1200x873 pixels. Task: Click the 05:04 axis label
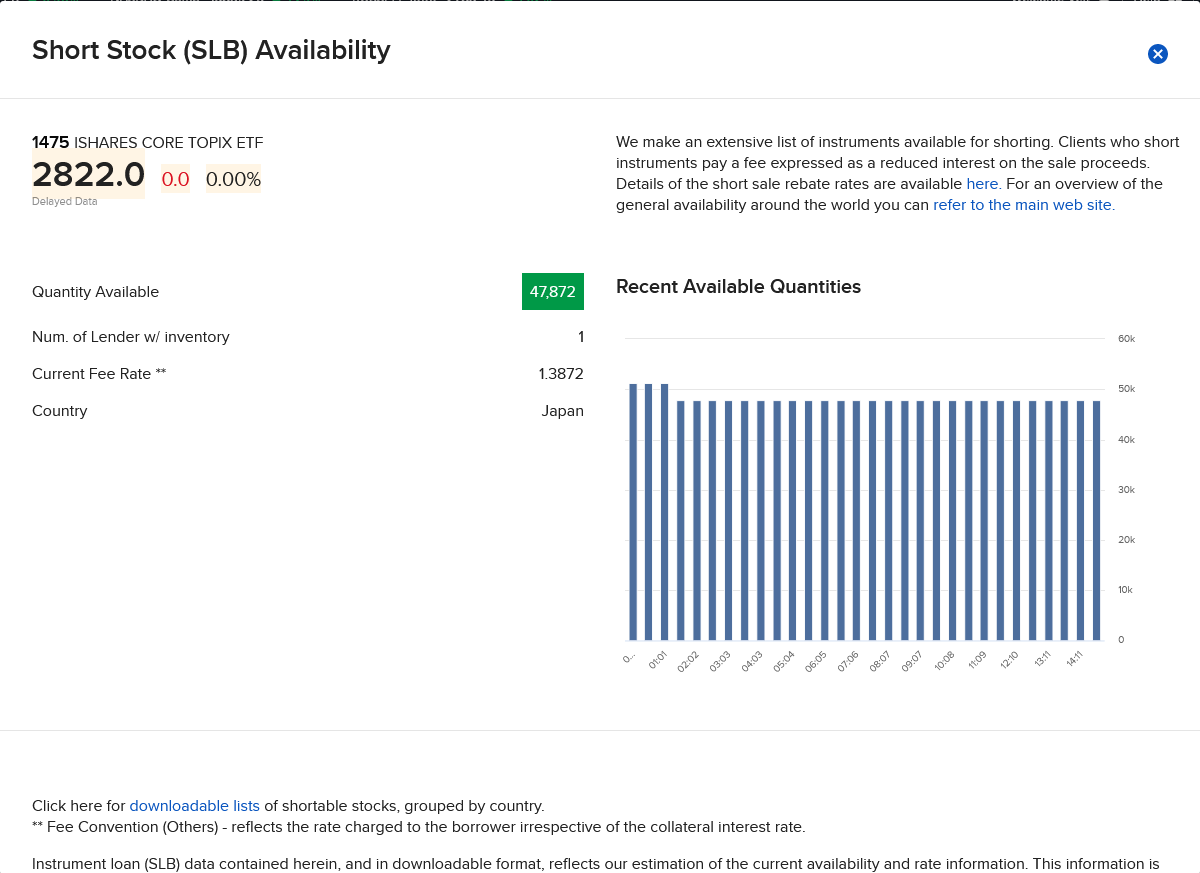pyautogui.click(x=785, y=661)
